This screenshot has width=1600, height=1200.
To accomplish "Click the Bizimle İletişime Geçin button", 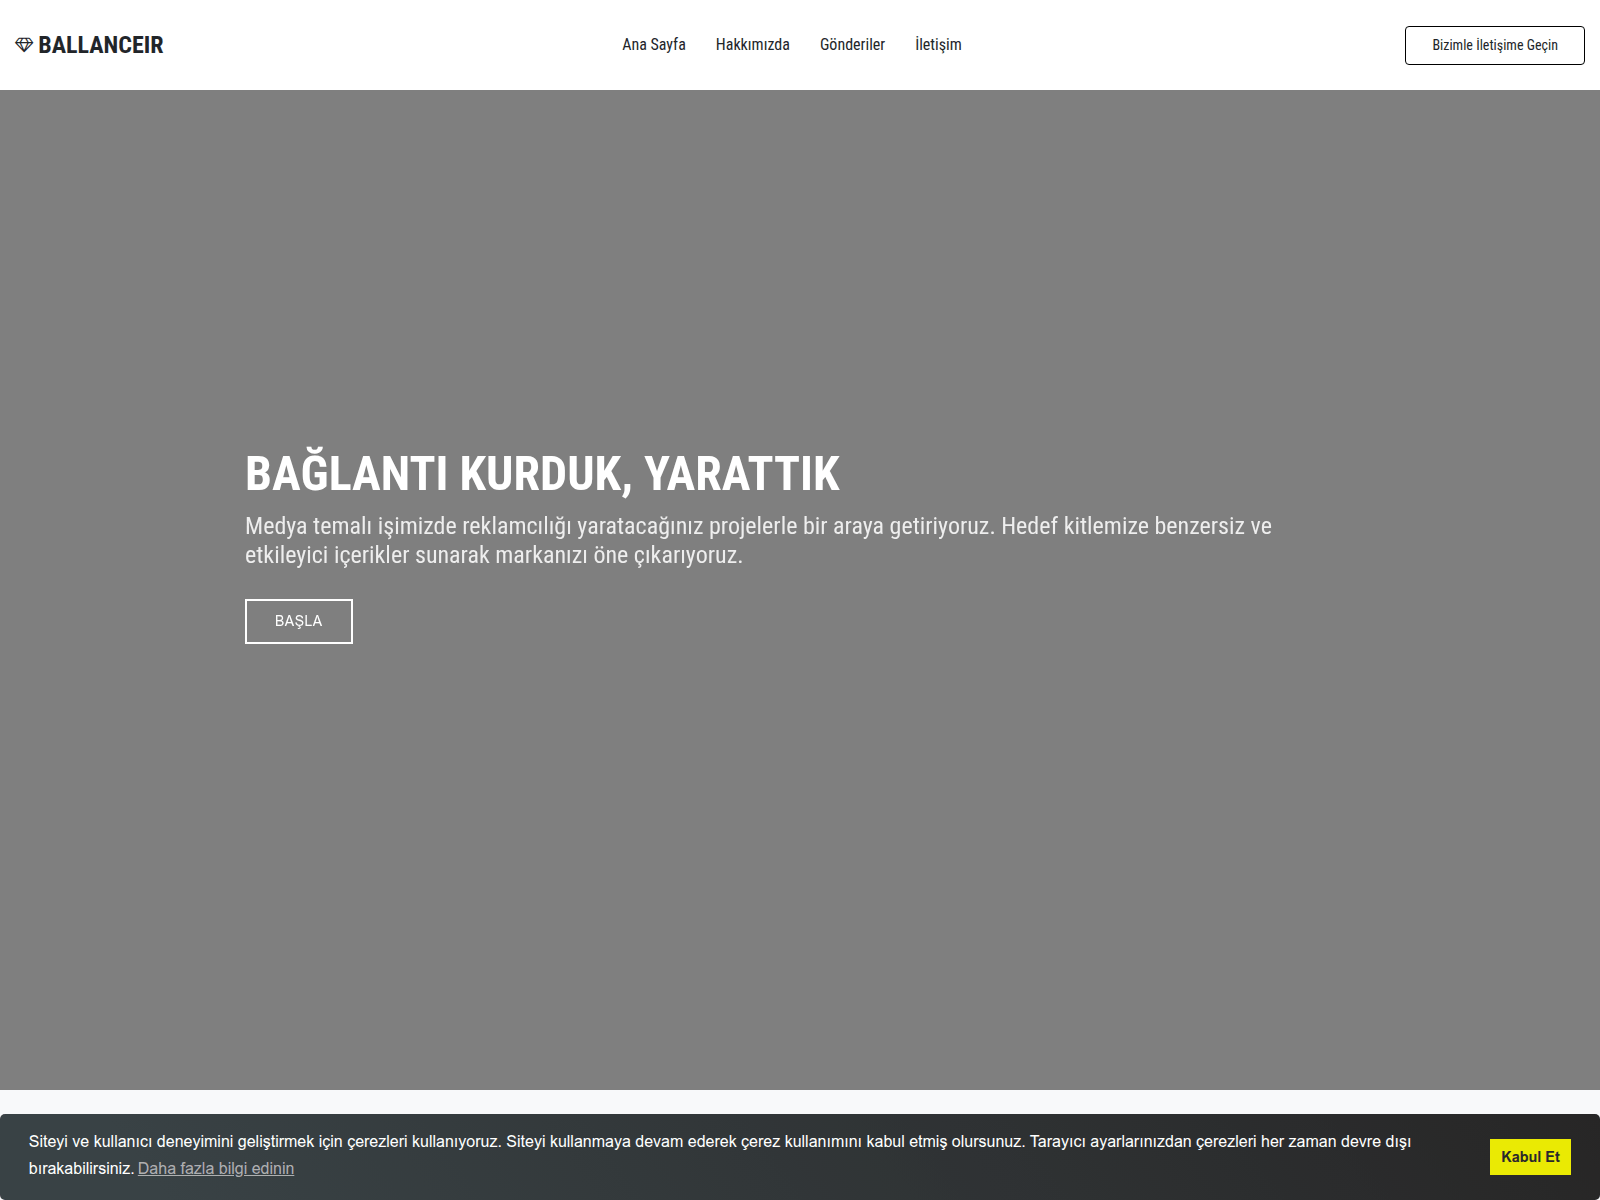I will [x=1494, y=45].
